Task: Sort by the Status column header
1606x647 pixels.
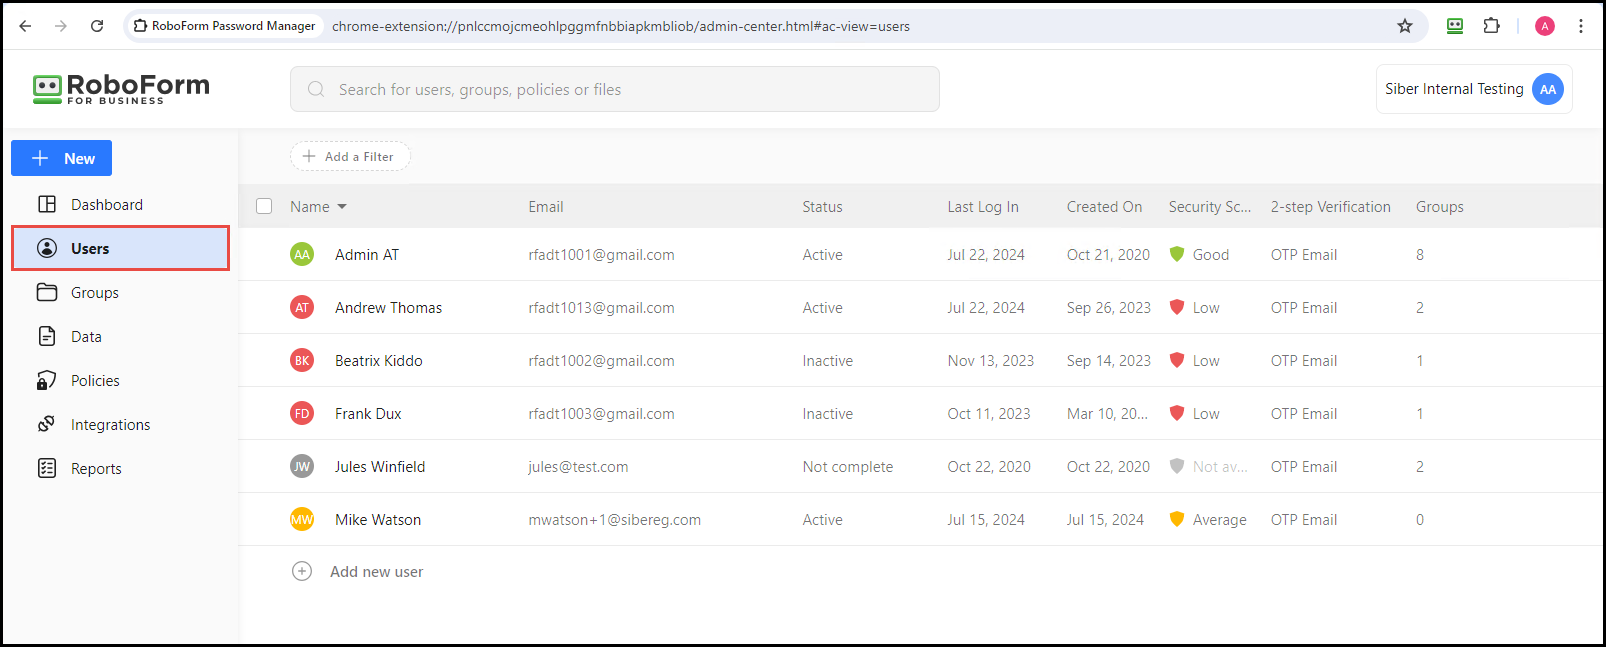Action: coord(822,207)
